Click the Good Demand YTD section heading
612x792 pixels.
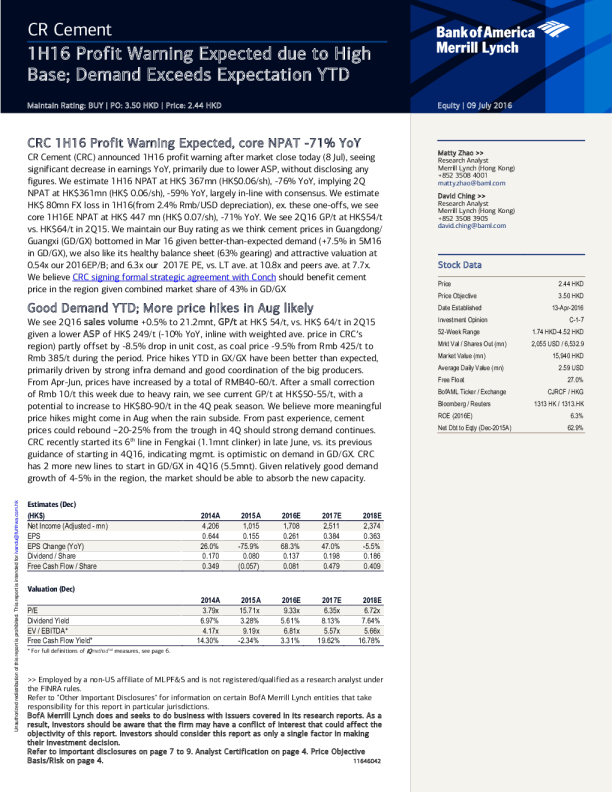tap(170, 309)
